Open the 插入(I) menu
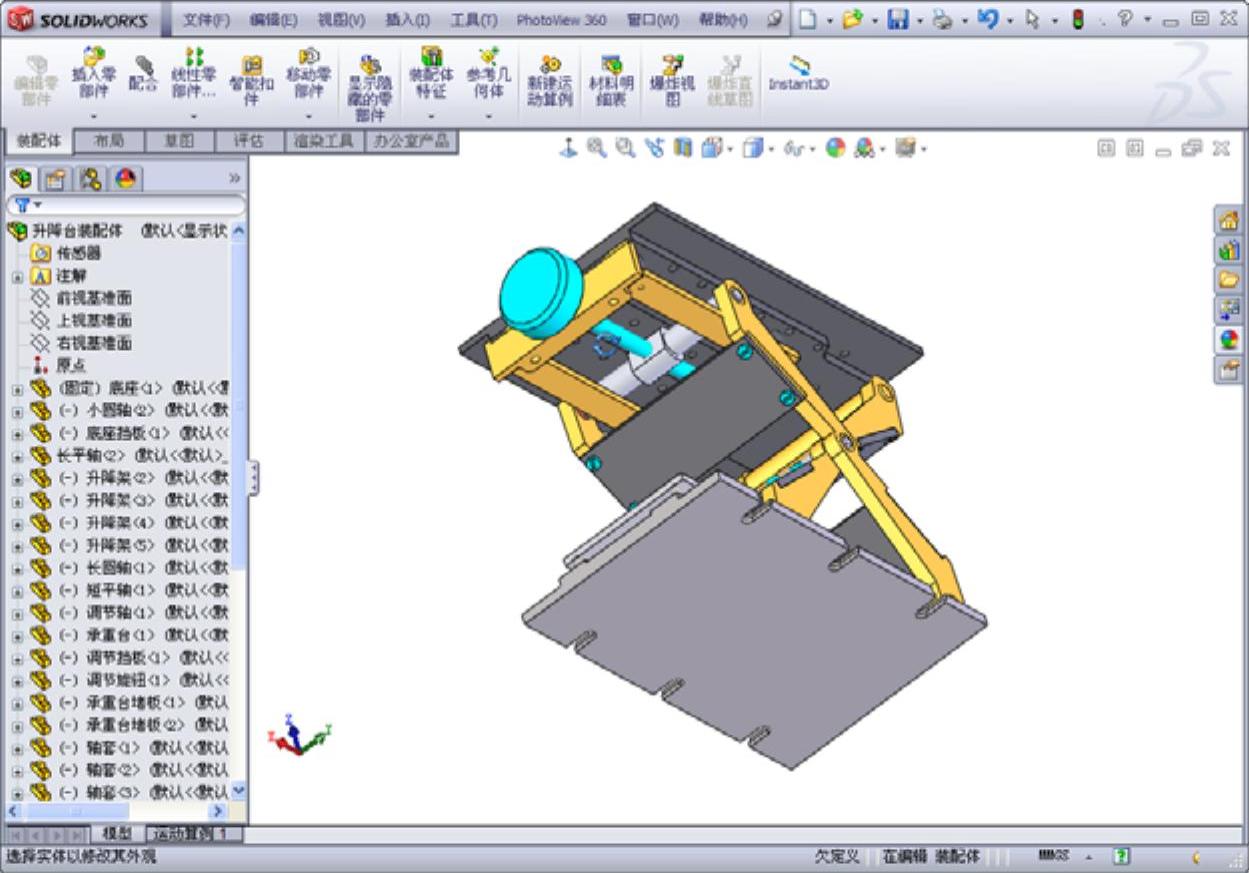This screenshot has width=1249, height=873. (407, 20)
